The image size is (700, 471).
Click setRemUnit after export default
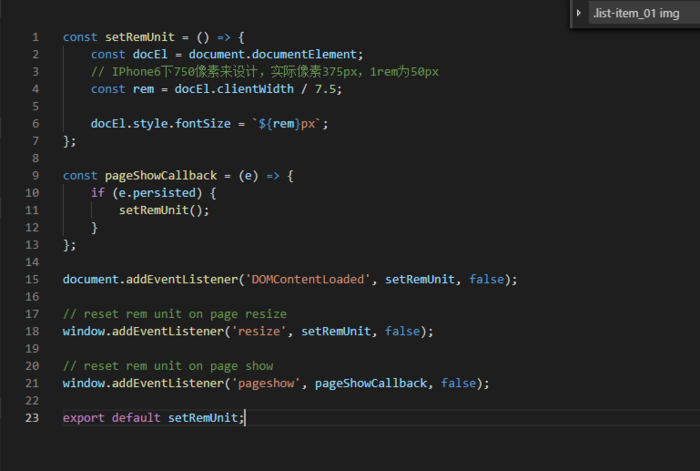tap(203, 418)
